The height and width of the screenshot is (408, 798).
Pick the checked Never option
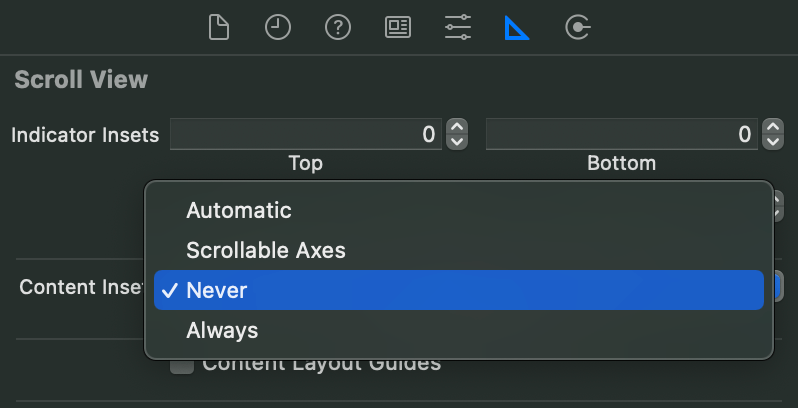click(x=459, y=290)
